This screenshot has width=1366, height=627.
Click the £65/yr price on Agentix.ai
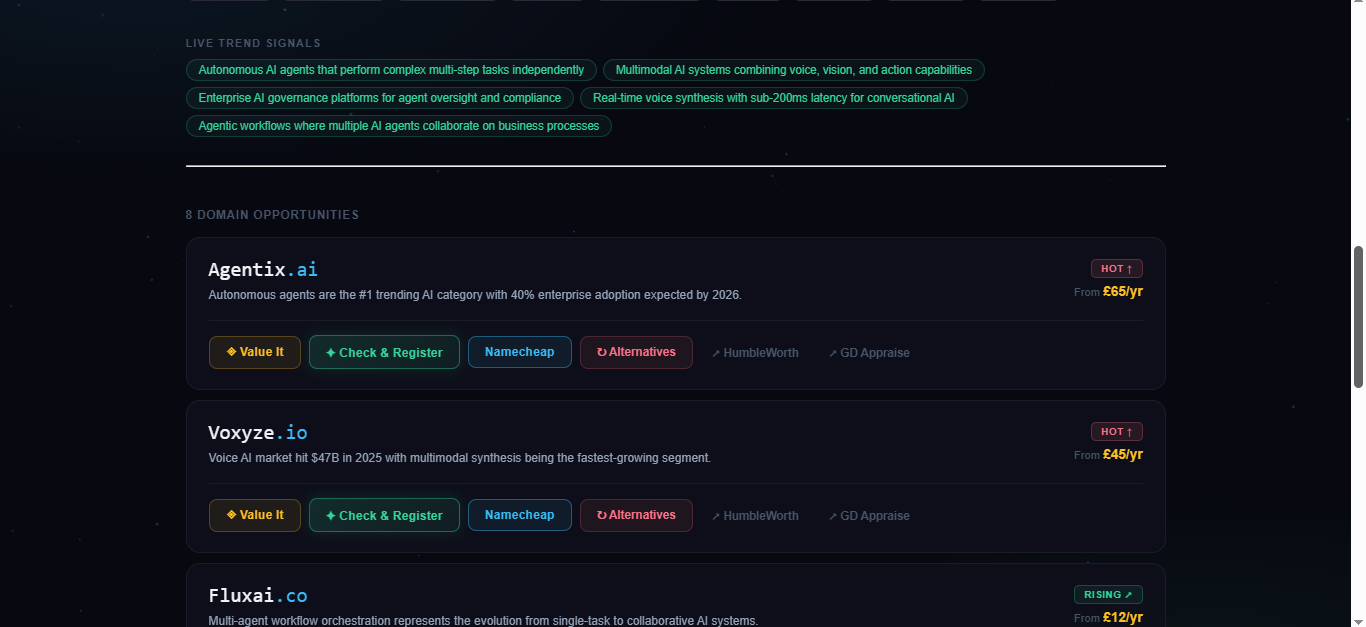pyautogui.click(x=1122, y=291)
